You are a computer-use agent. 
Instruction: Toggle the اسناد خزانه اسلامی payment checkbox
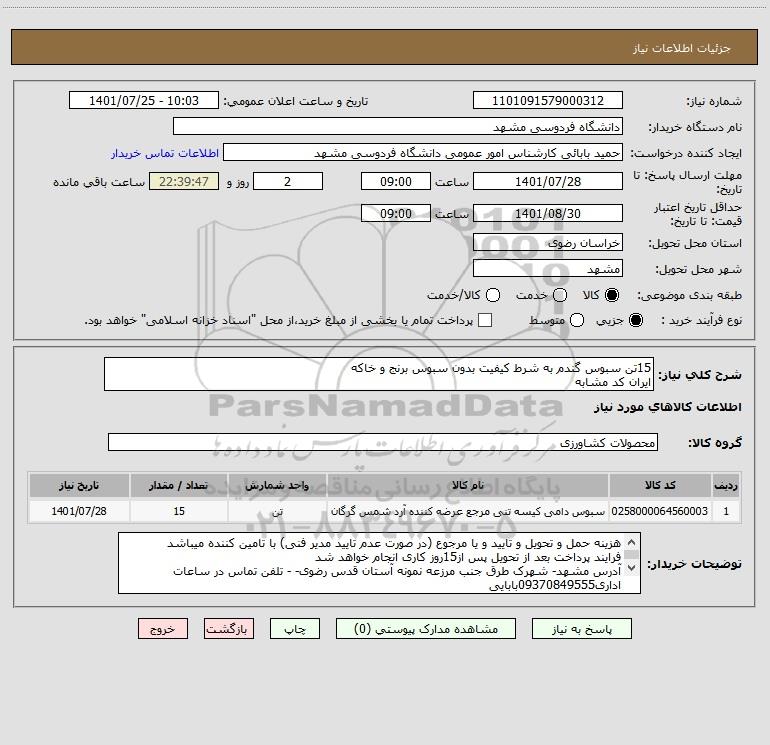(x=485, y=320)
